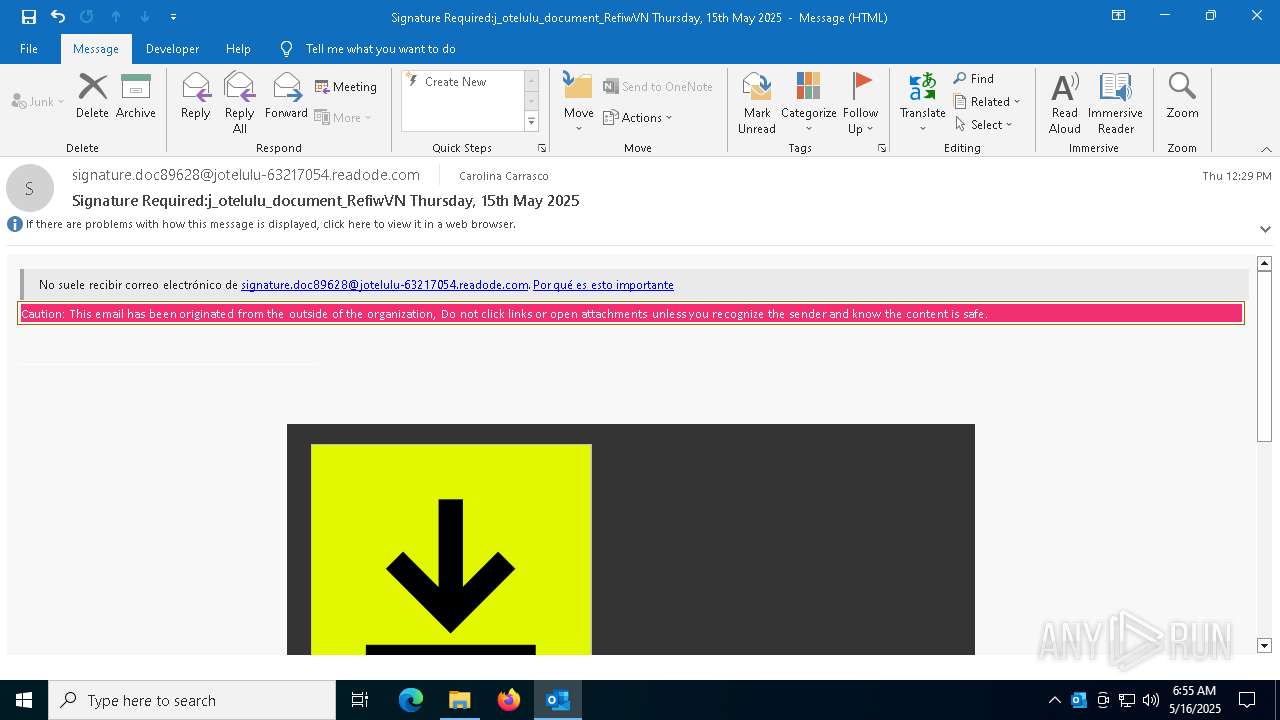Screen dimensions: 1280x720
Task: Open the Related dropdown
Action: click(987, 102)
